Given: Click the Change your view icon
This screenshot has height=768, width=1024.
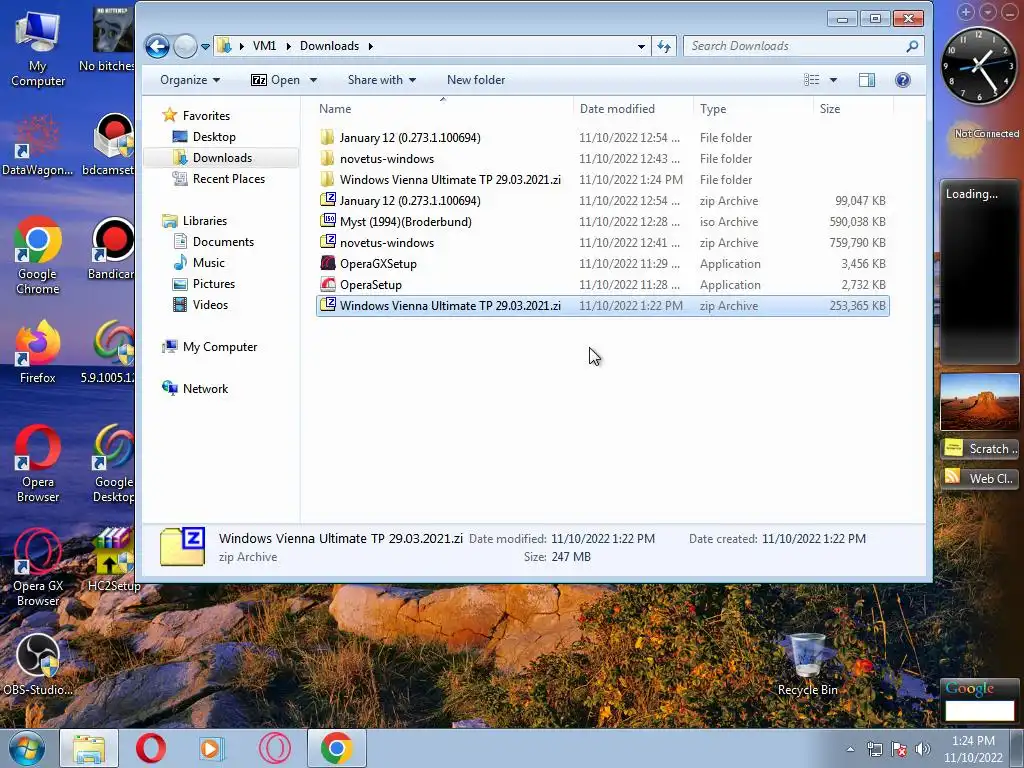Looking at the screenshot, I should click(811, 80).
